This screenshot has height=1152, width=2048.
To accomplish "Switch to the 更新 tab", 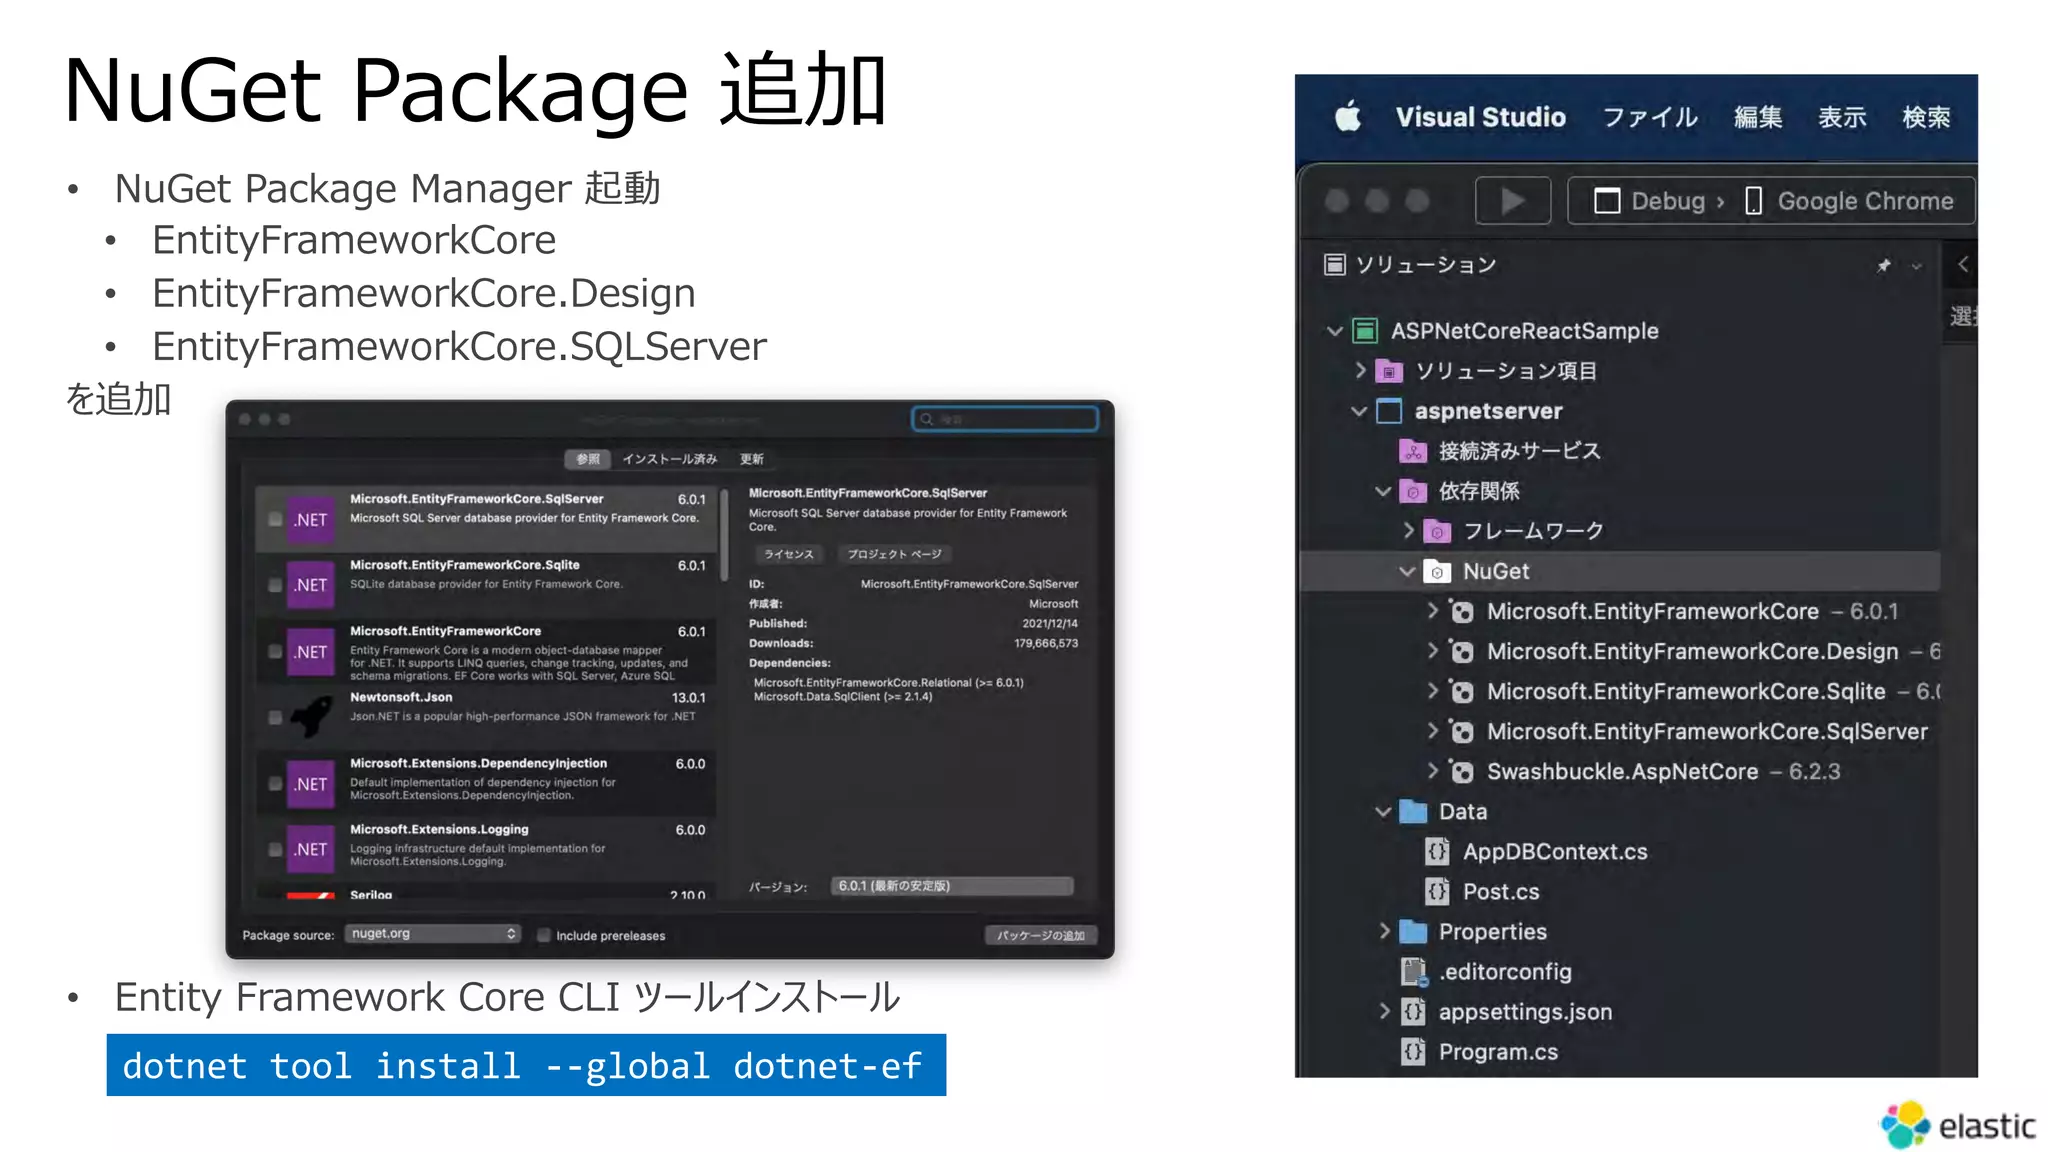I will pos(752,459).
